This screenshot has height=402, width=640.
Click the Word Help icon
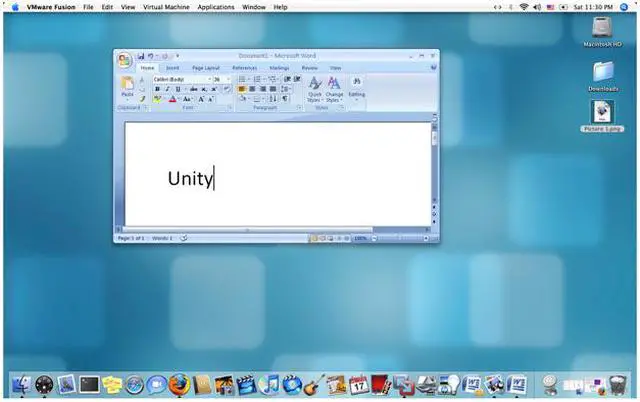(433, 67)
